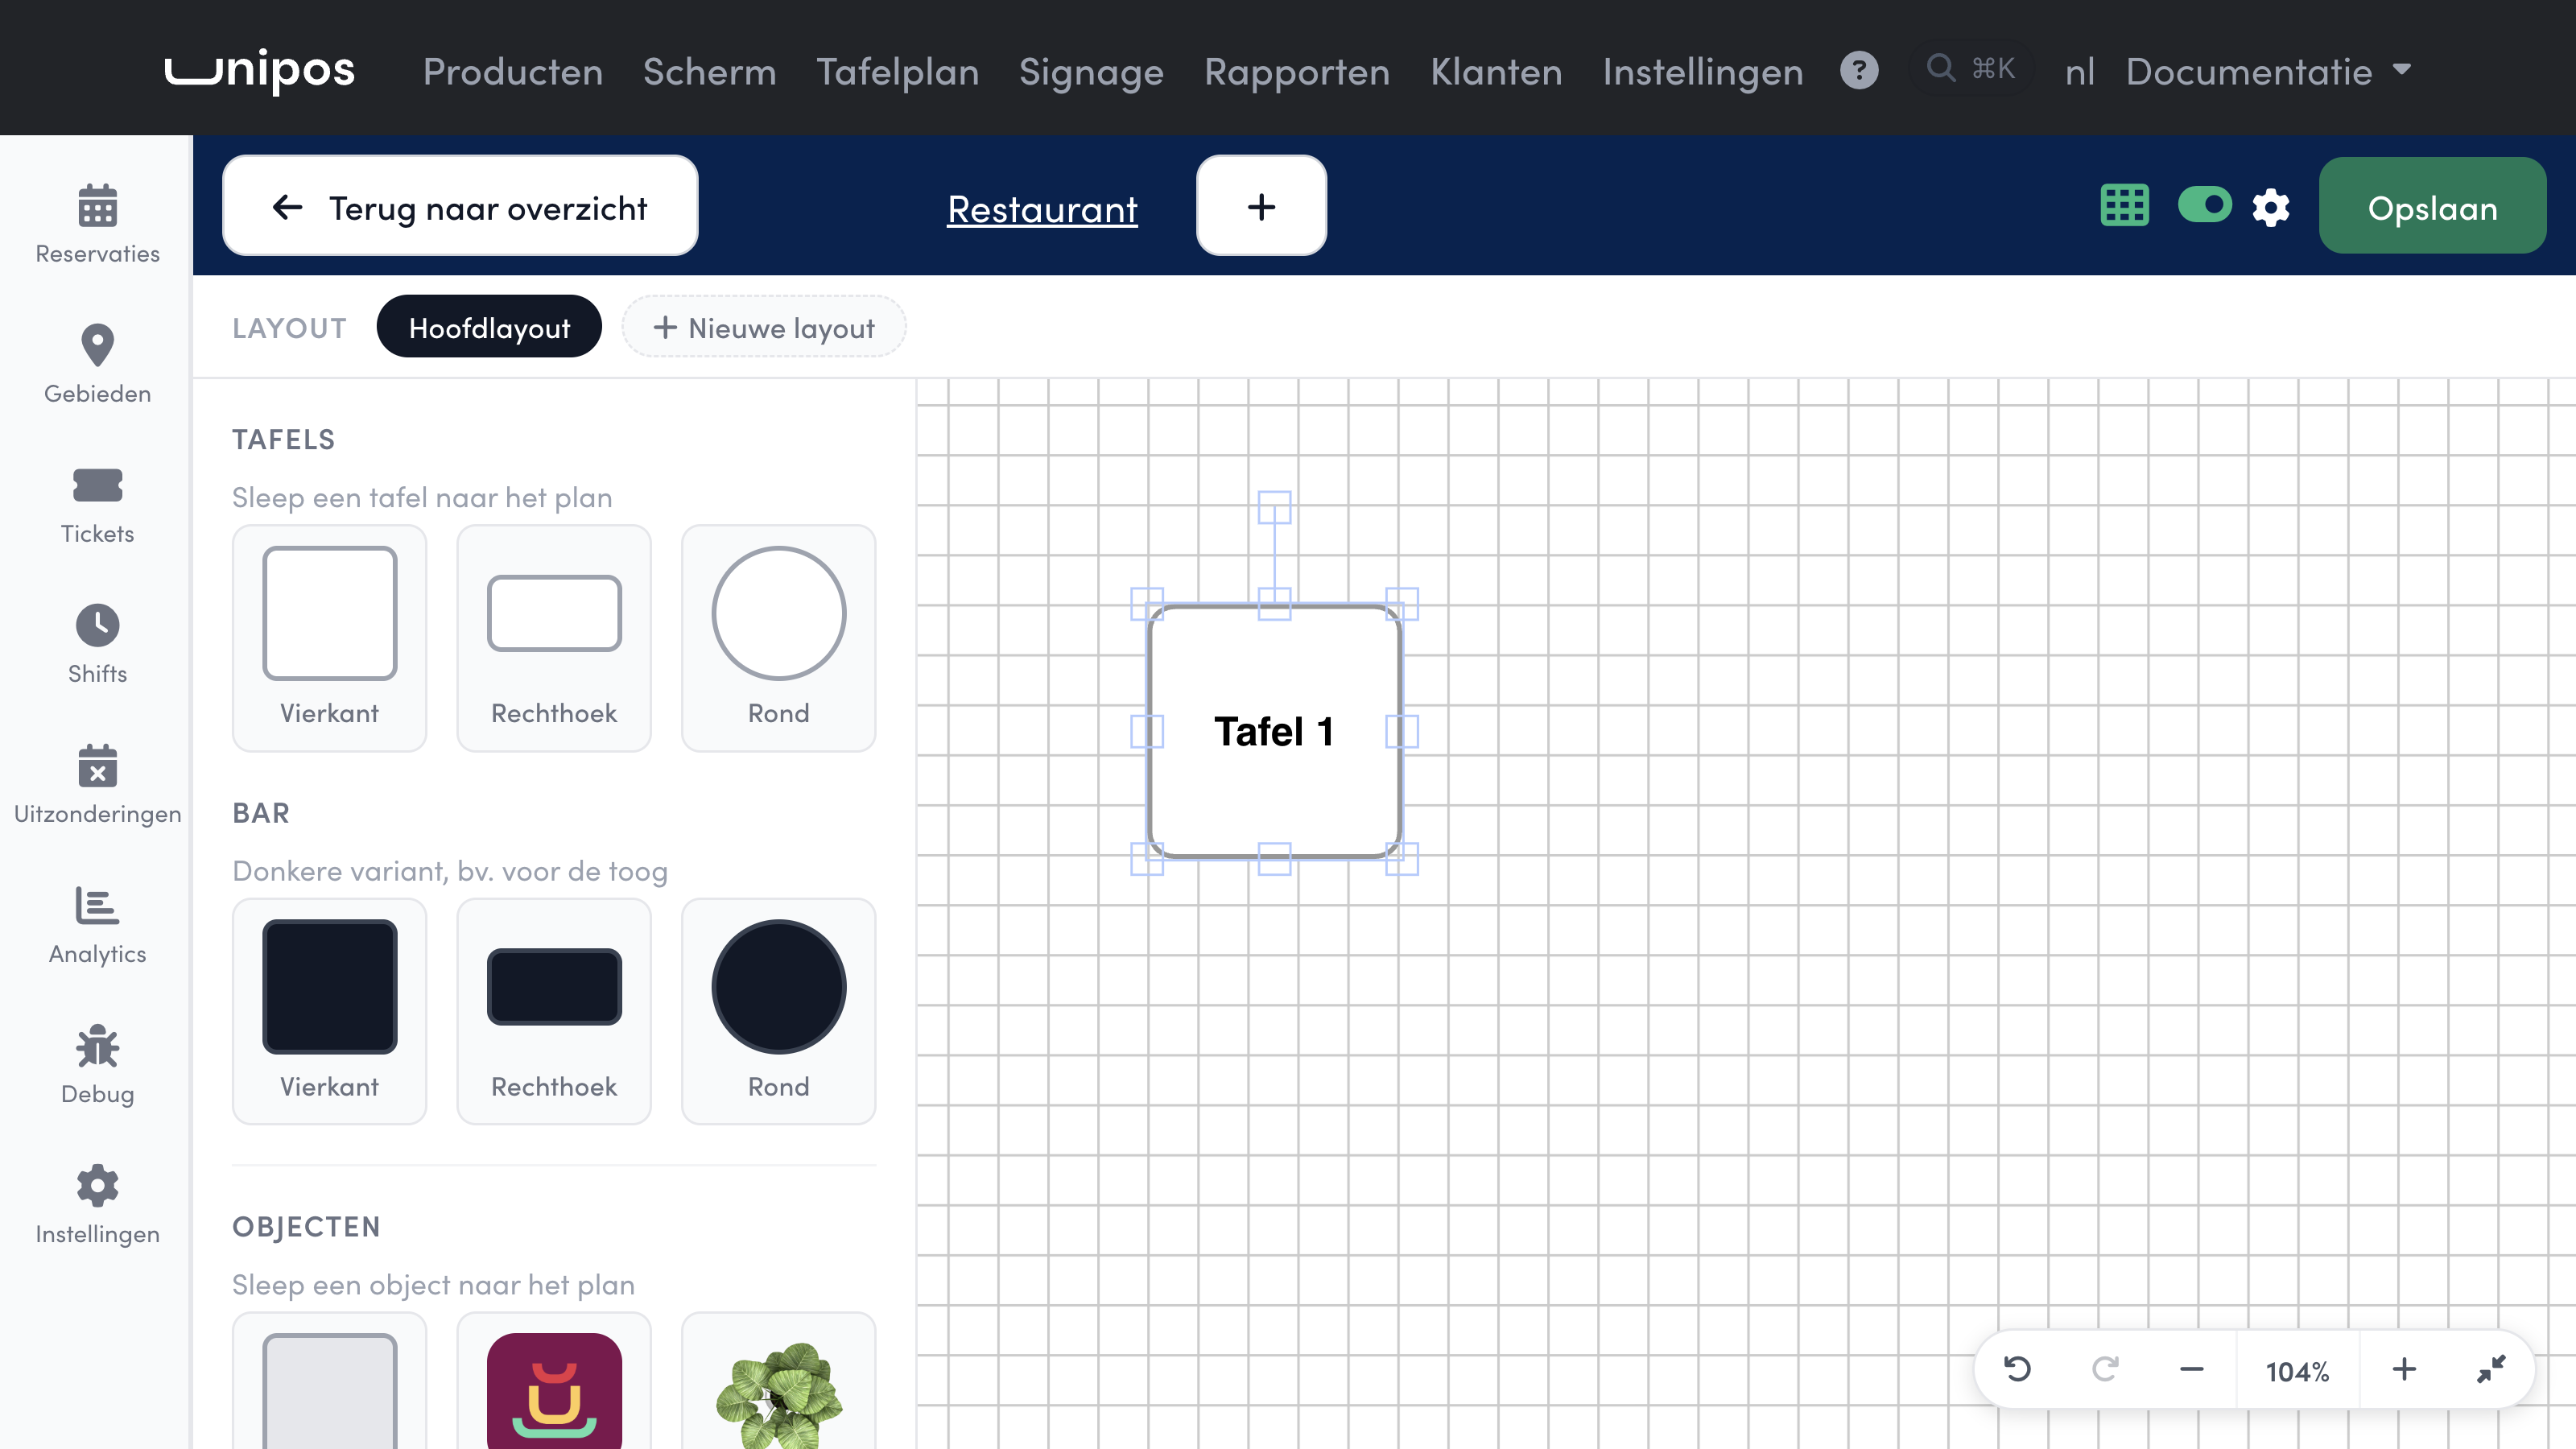Select the white Rond table shape
Screen dimensions: 2576x1449
[778, 638]
